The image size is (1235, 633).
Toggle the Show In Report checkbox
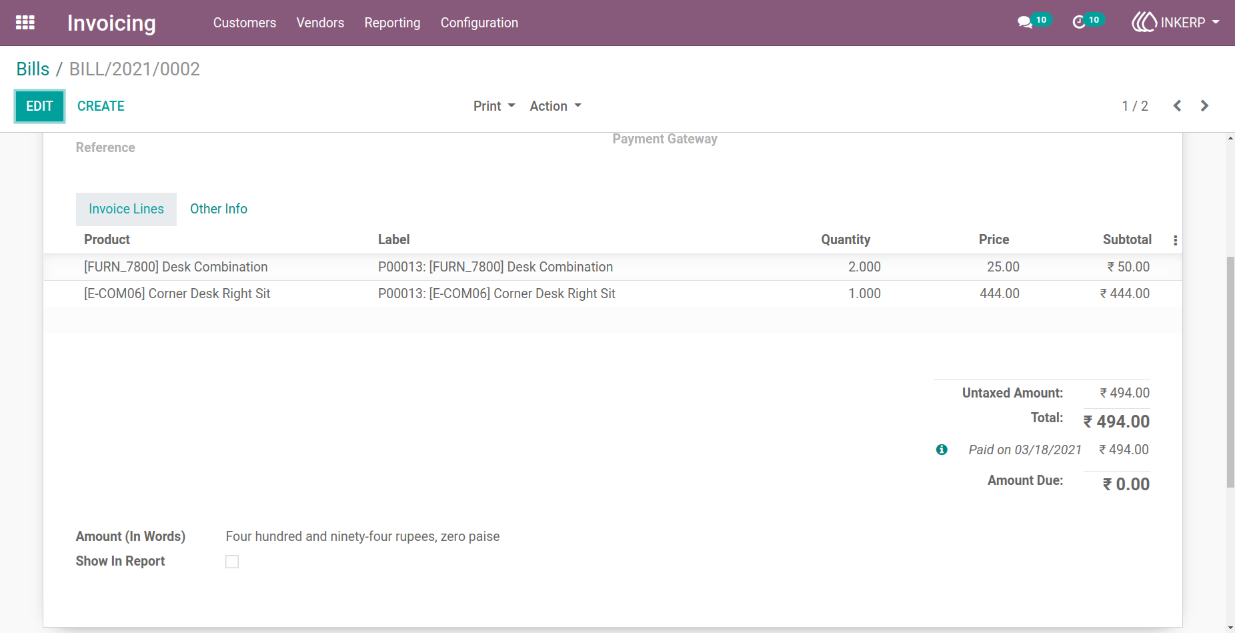(x=232, y=562)
